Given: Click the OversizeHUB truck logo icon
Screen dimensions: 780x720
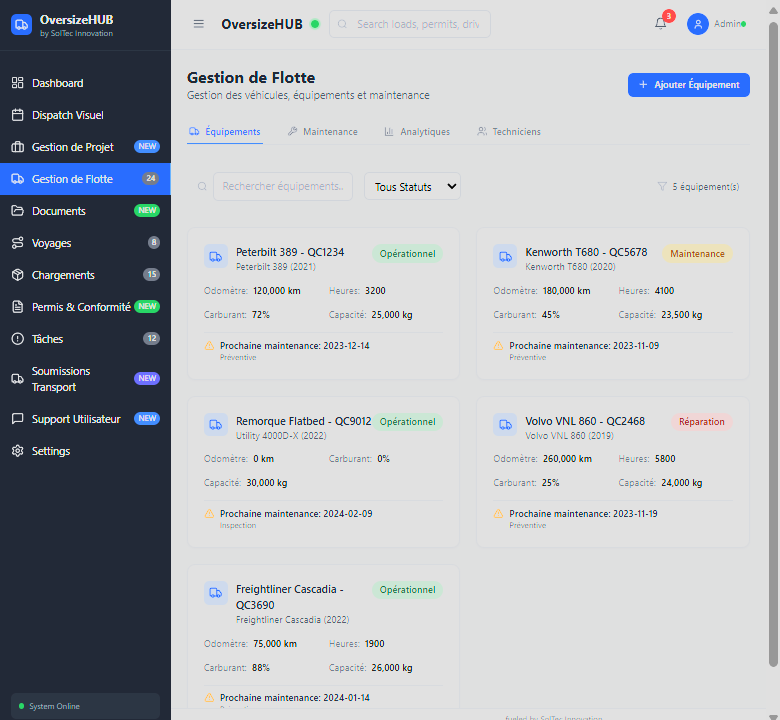Looking at the screenshot, I should coord(21,24).
